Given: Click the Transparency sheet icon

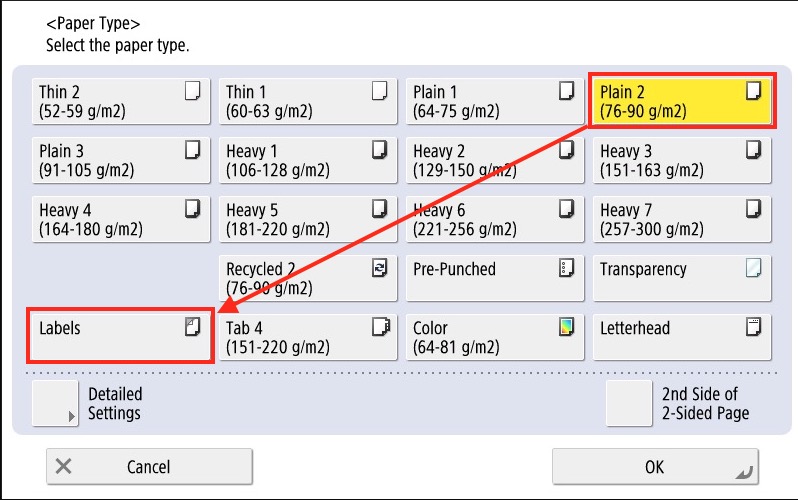Looking at the screenshot, I should point(753,268).
